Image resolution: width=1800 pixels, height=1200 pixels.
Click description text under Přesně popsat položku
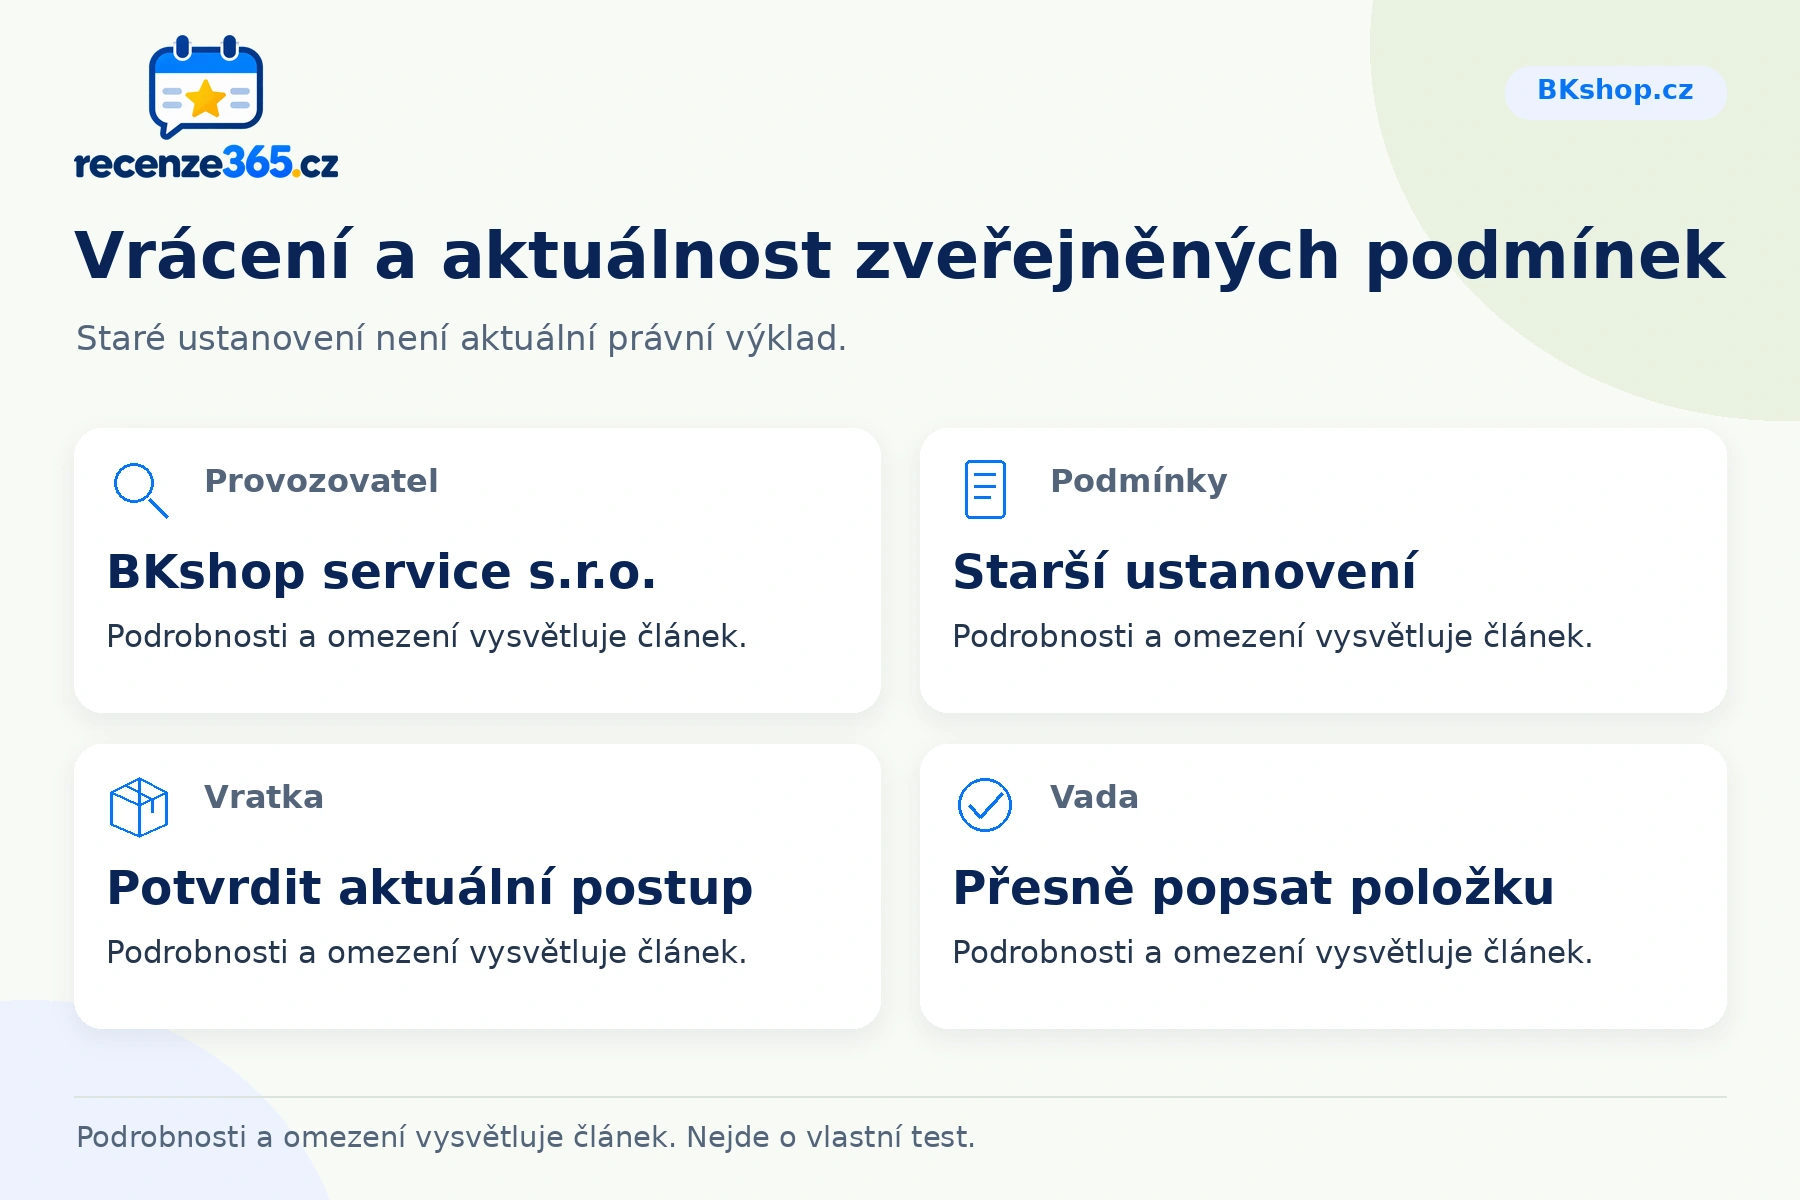(1273, 953)
